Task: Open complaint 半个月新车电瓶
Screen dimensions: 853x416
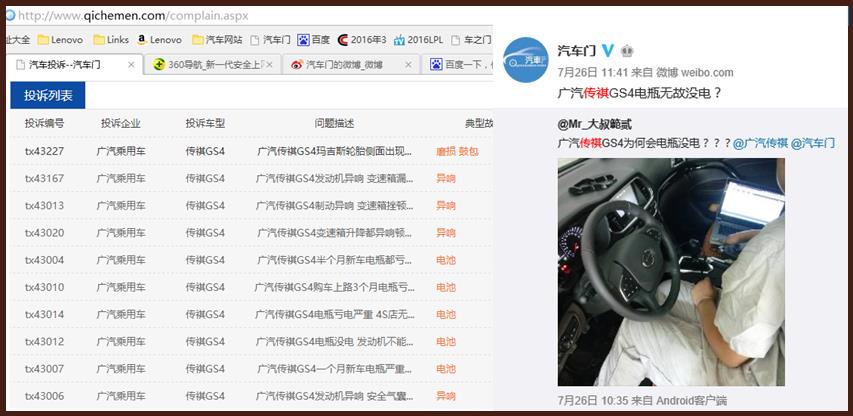Action: (335, 260)
